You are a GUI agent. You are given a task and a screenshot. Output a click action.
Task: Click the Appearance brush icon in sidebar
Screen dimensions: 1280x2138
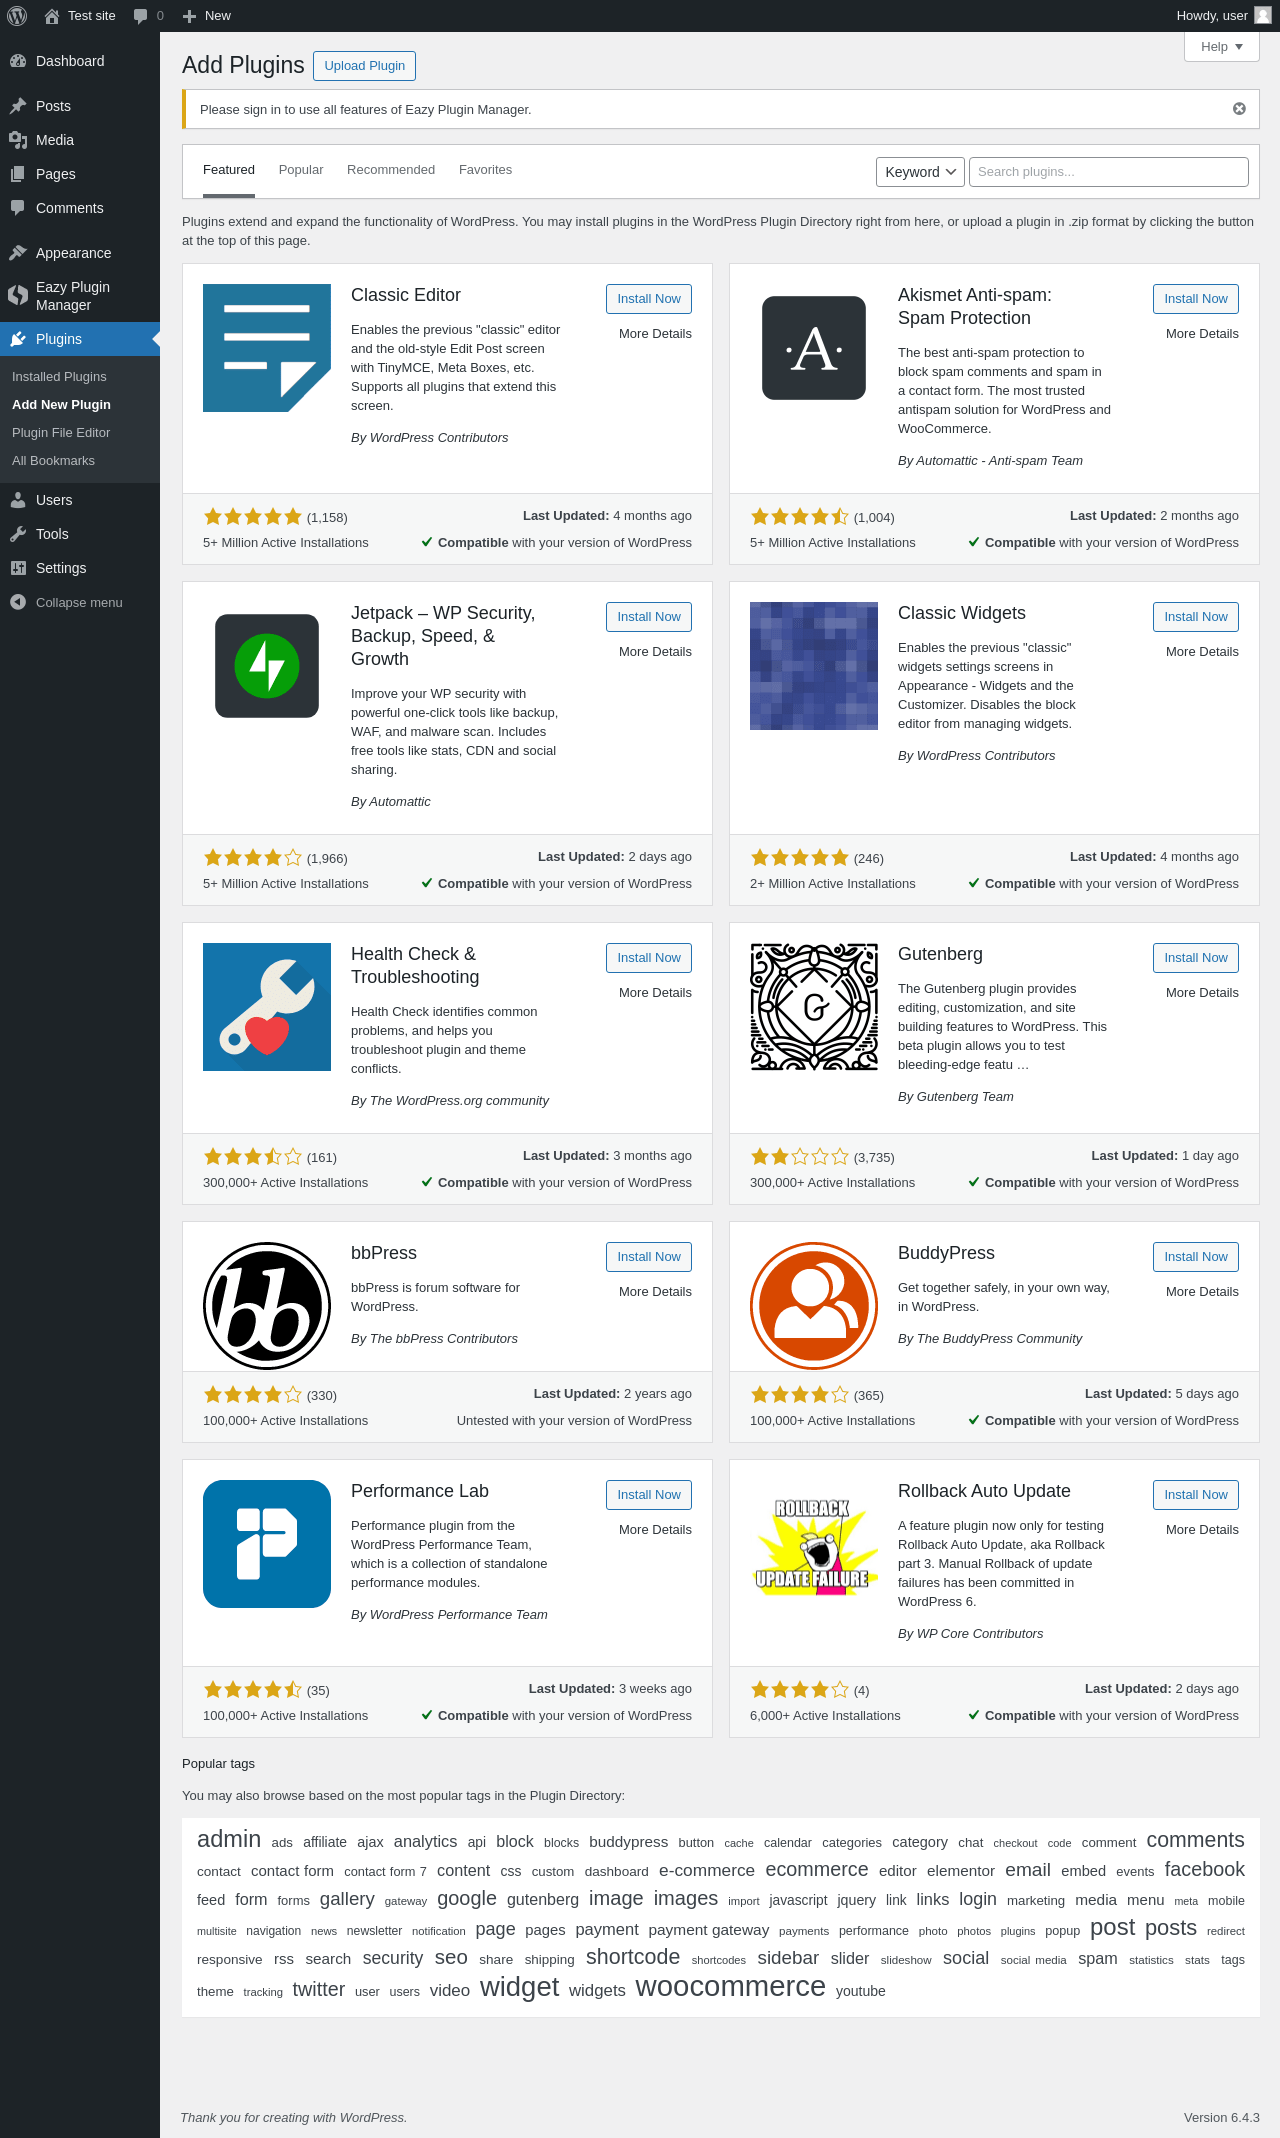[18, 253]
